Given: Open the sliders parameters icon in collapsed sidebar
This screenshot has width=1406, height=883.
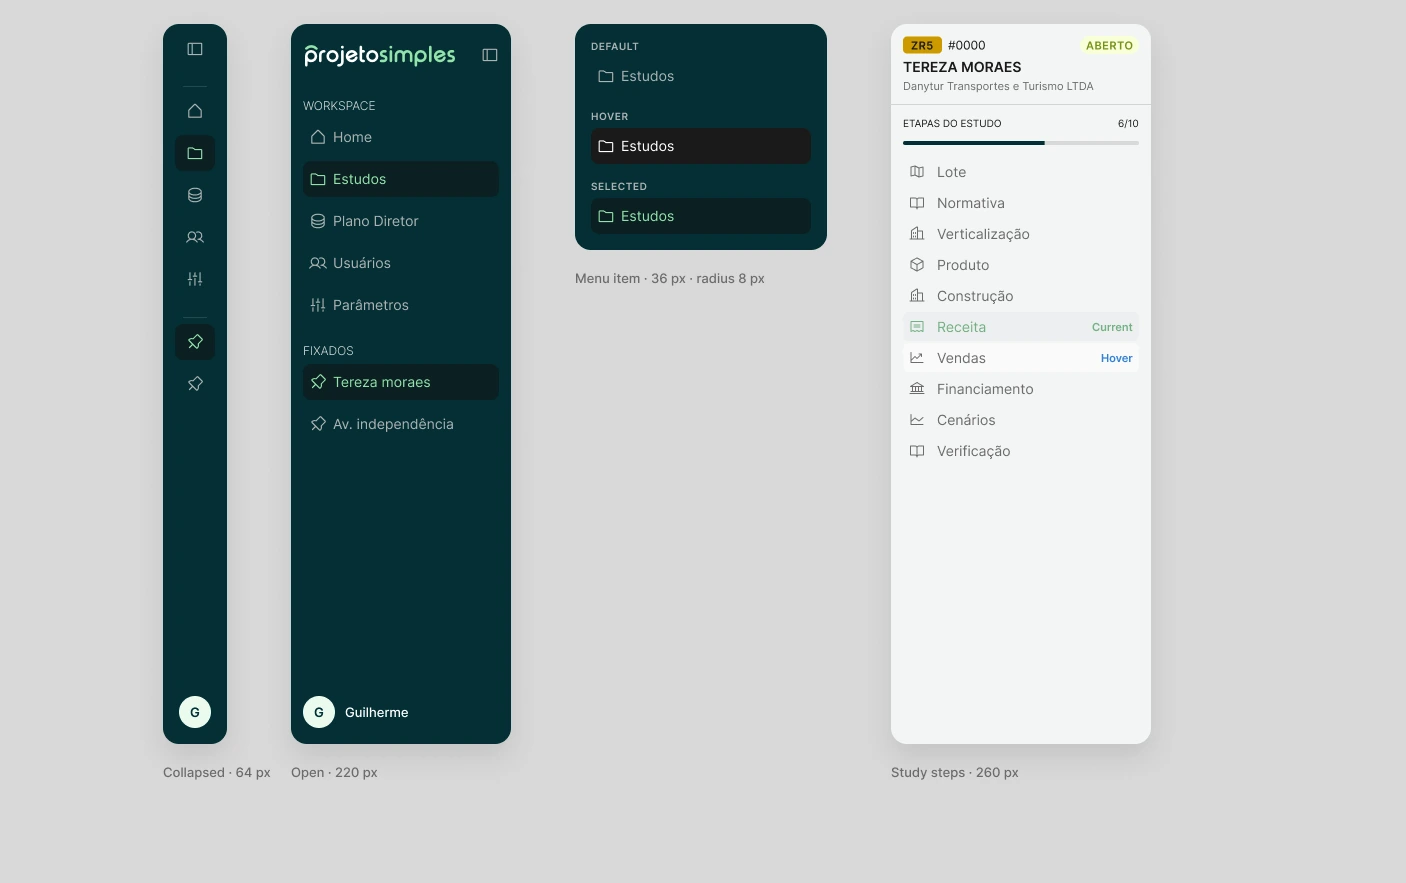Looking at the screenshot, I should [x=195, y=279].
